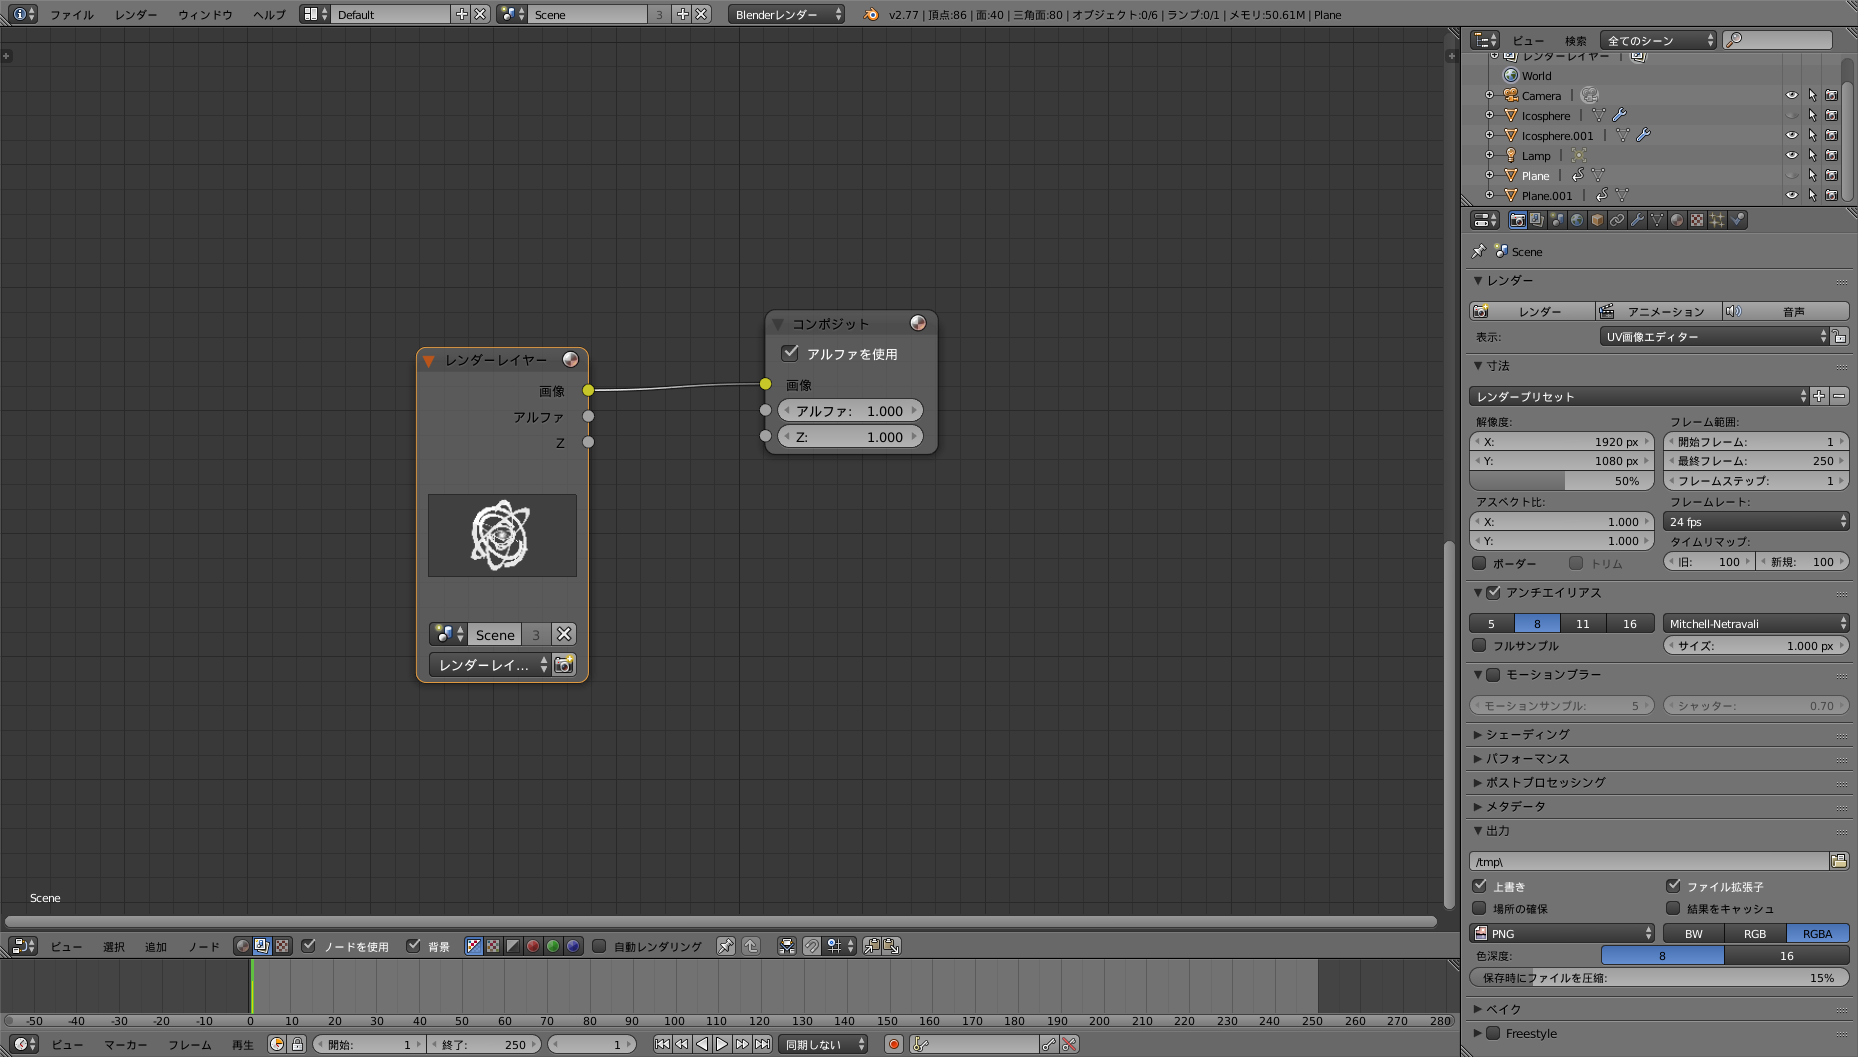Image resolution: width=1858 pixels, height=1057 pixels.
Task: Show the green channel of the backdrop
Action: (x=553, y=946)
